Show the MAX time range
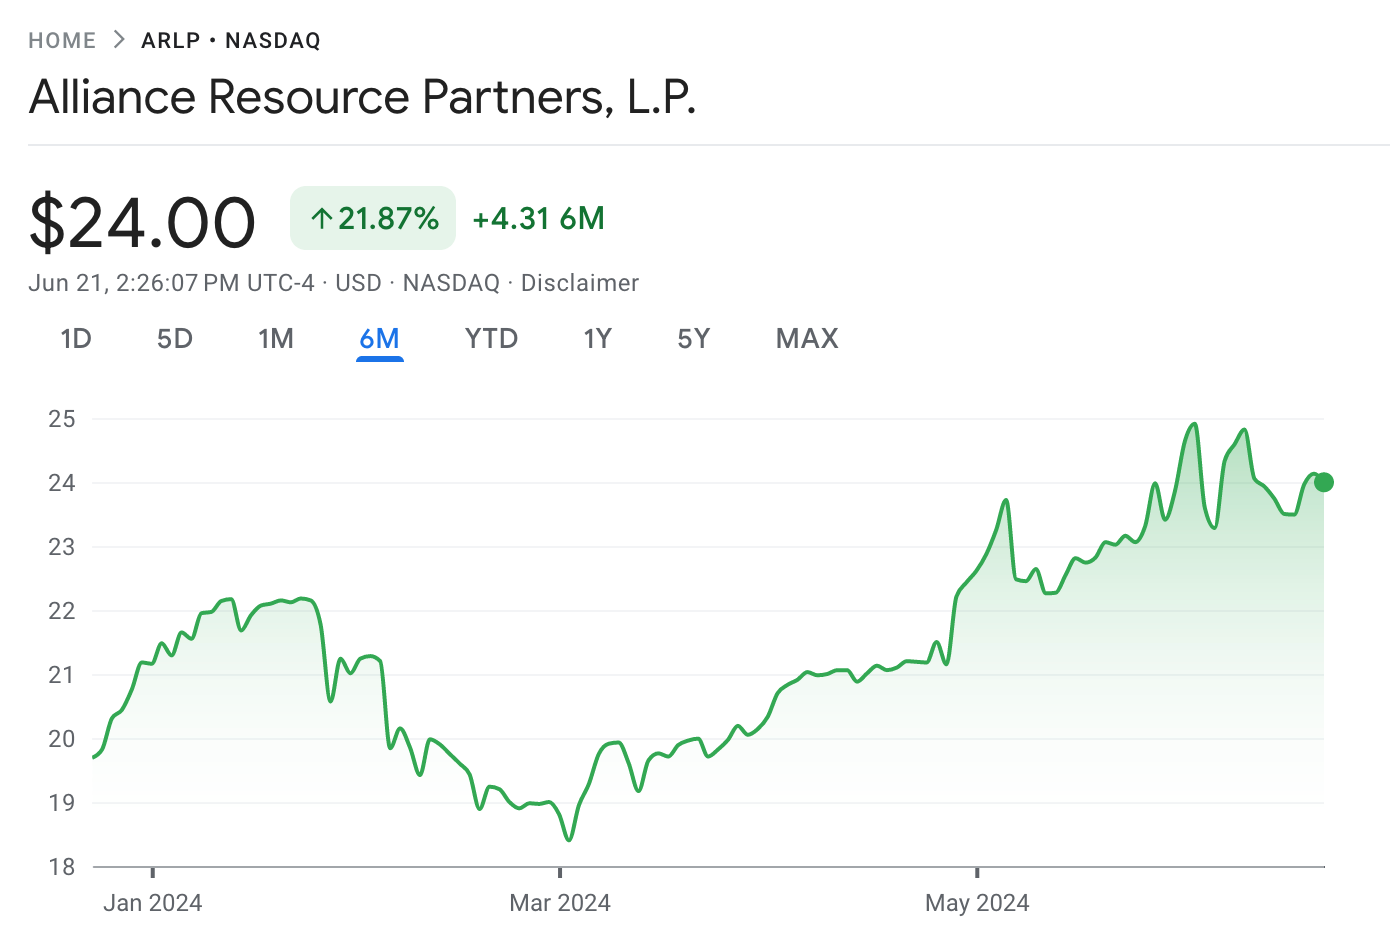 pyautogui.click(x=807, y=339)
